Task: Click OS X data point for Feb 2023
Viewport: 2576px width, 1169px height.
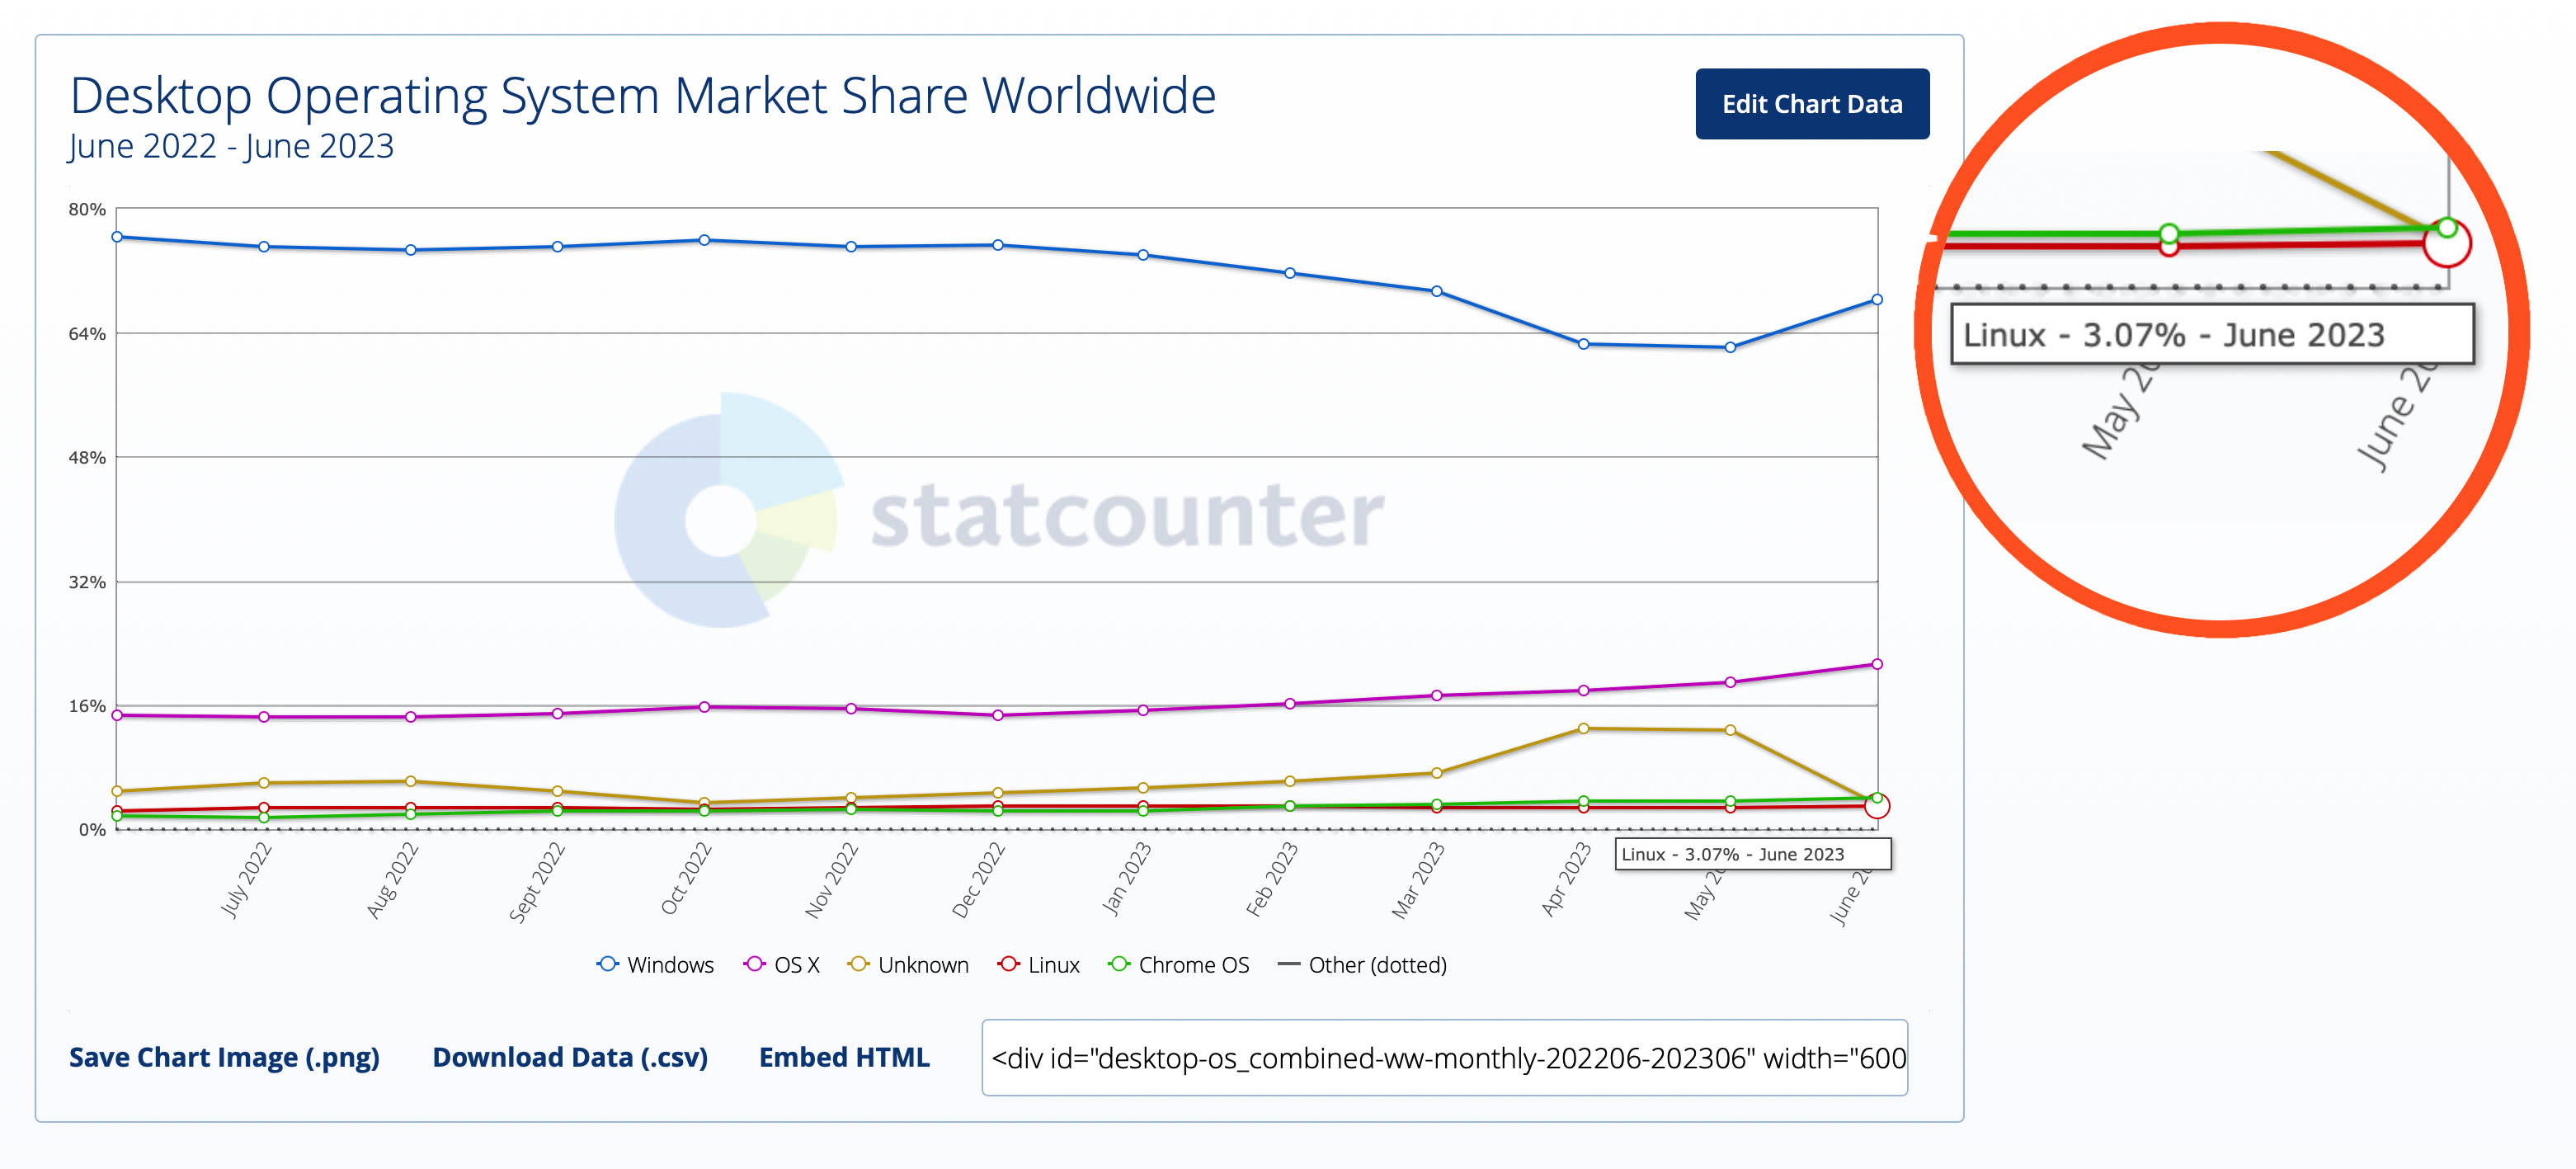Action: click(x=1289, y=704)
